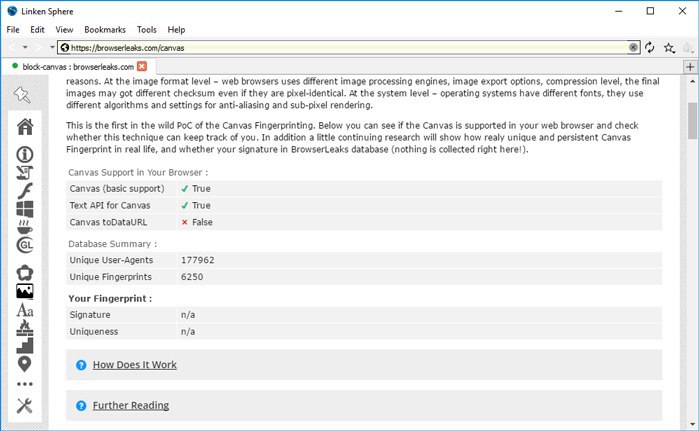Viewport: 699px width, 431px height.
Task: Click the 'Canvas toDataURL' row label
Action: (x=108, y=222)
